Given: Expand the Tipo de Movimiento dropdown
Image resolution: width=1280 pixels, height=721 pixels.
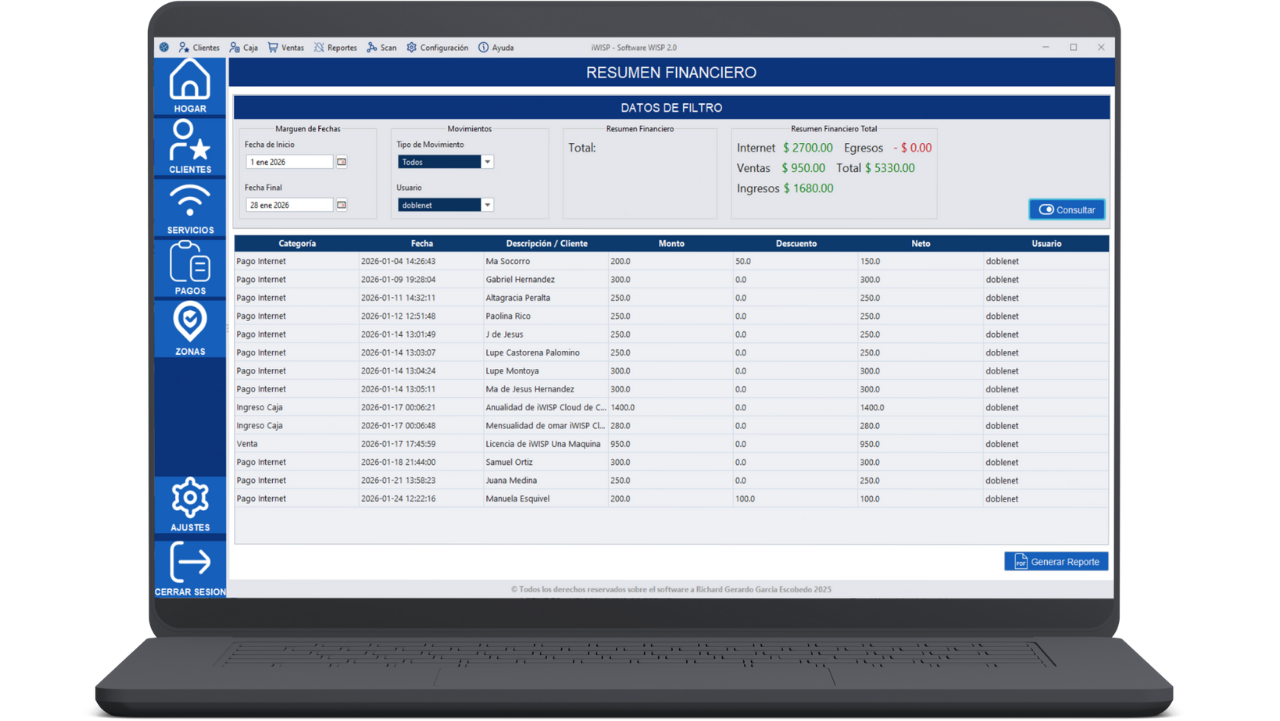Looking at the screenshot, I should pos(487,162).
